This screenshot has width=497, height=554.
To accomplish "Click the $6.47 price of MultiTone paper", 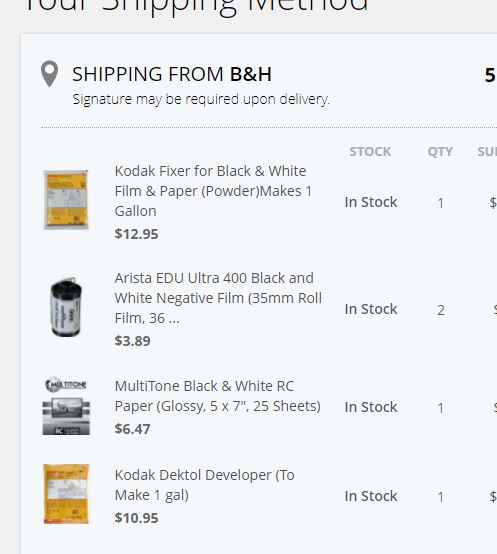I will (132, 429).
